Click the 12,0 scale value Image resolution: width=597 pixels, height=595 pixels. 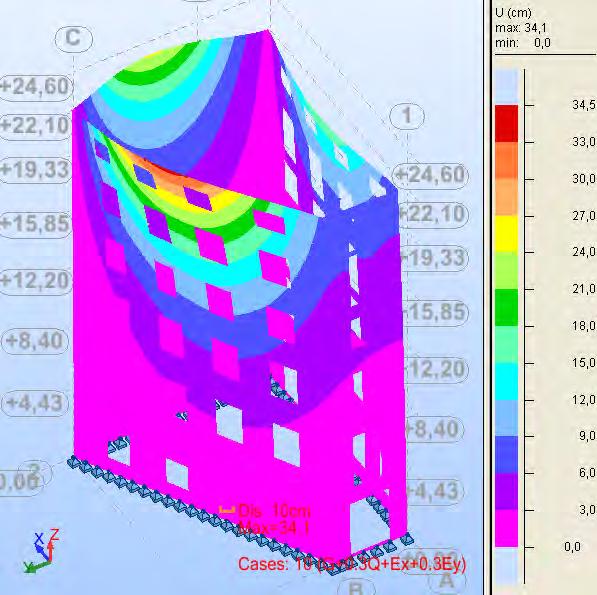584,400
